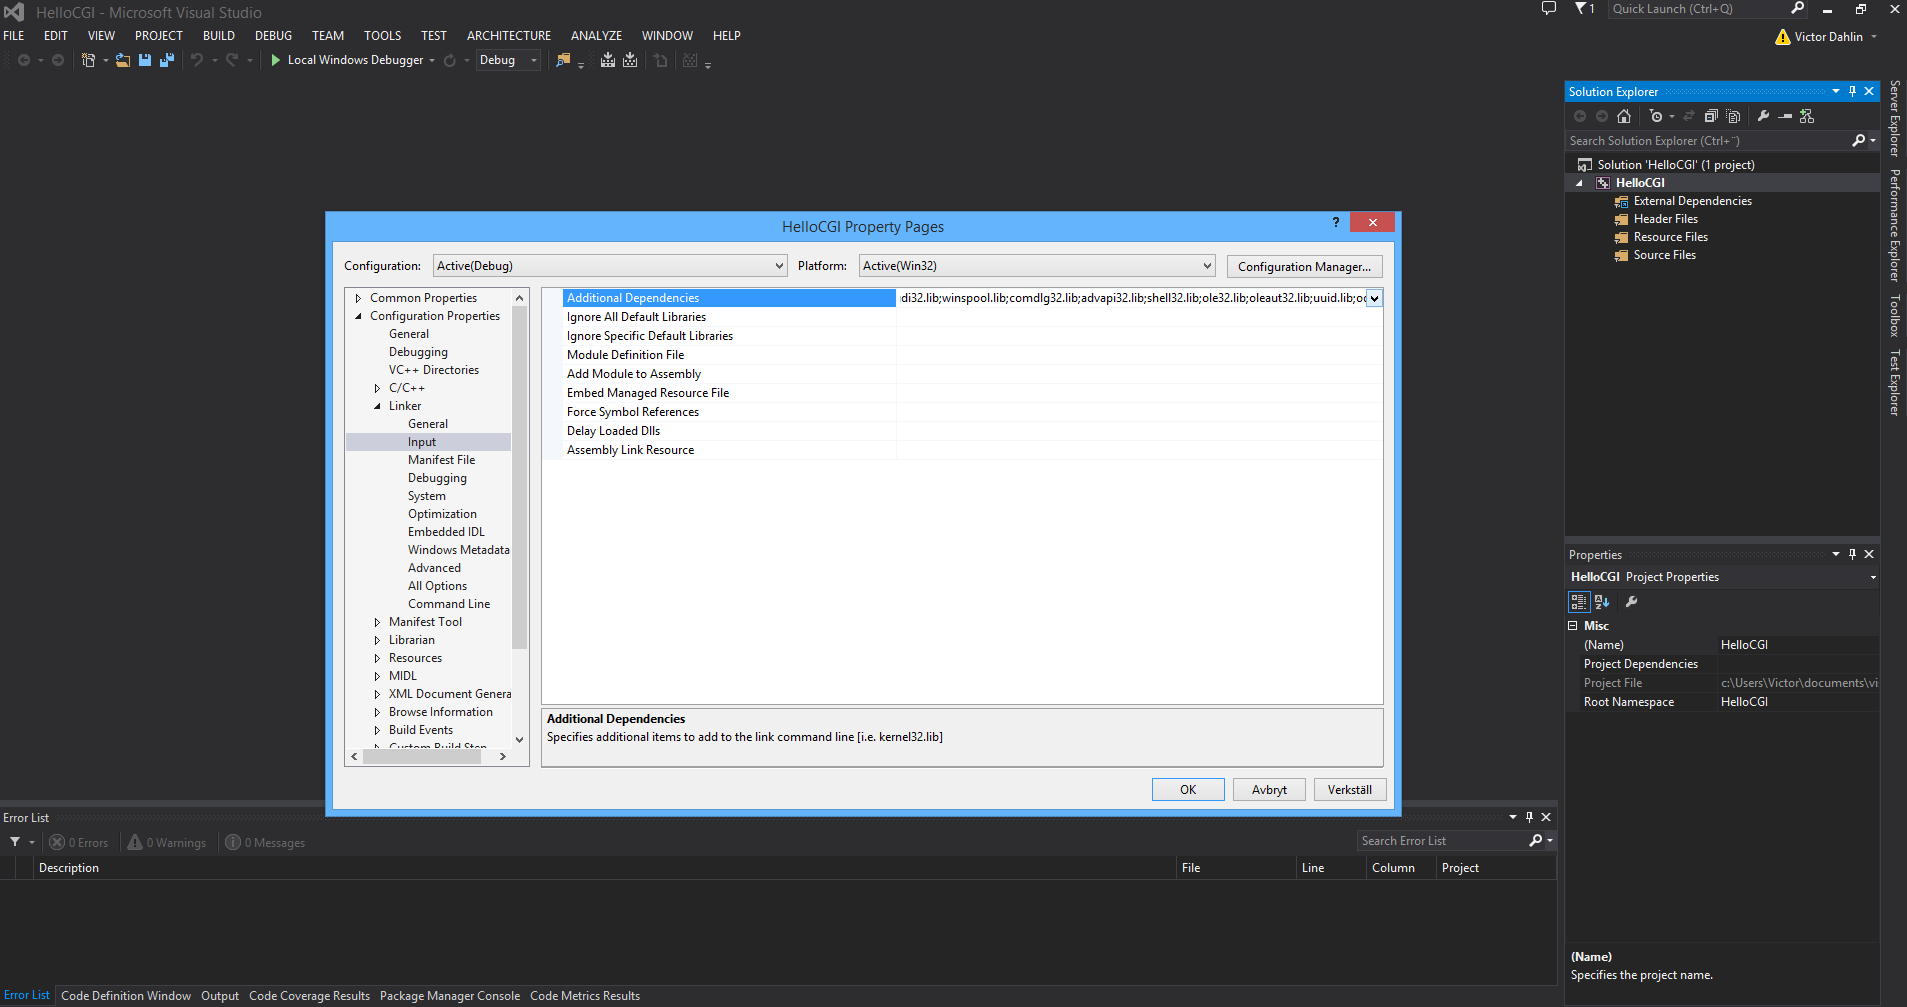Collapse Configuration Properties tree node
Screen dimensions: 1907x1007
tap(358, 316)
